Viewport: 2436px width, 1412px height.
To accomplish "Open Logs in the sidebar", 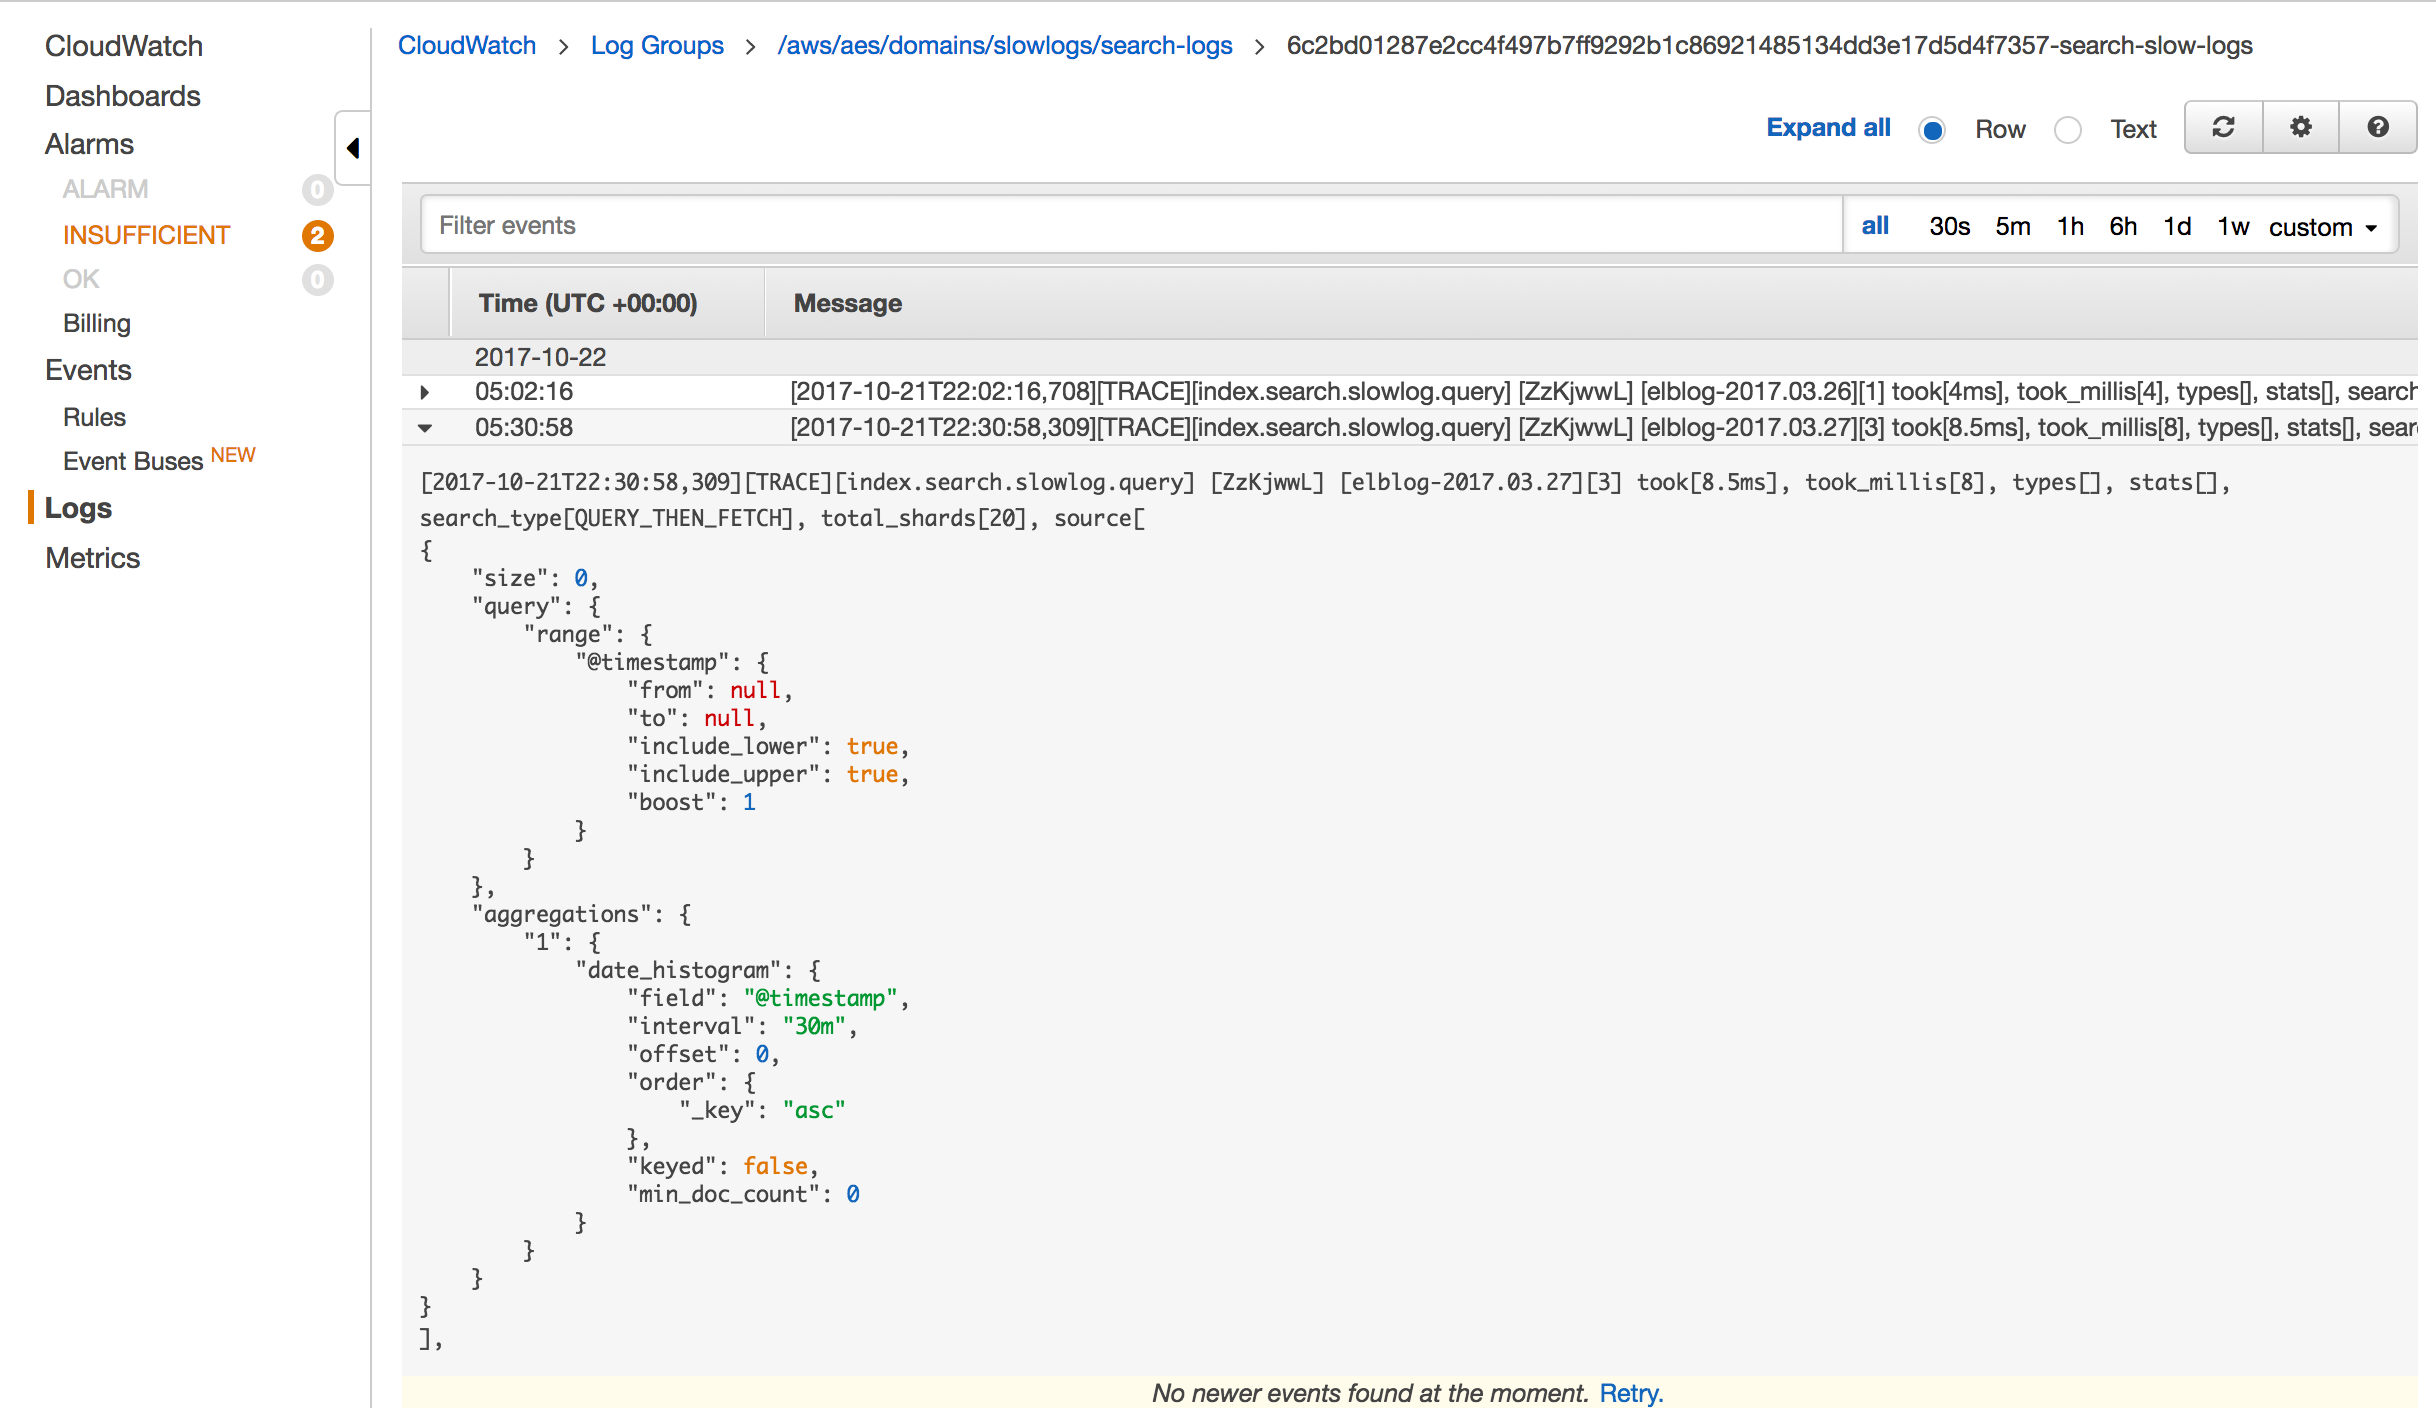I will 77,508.
